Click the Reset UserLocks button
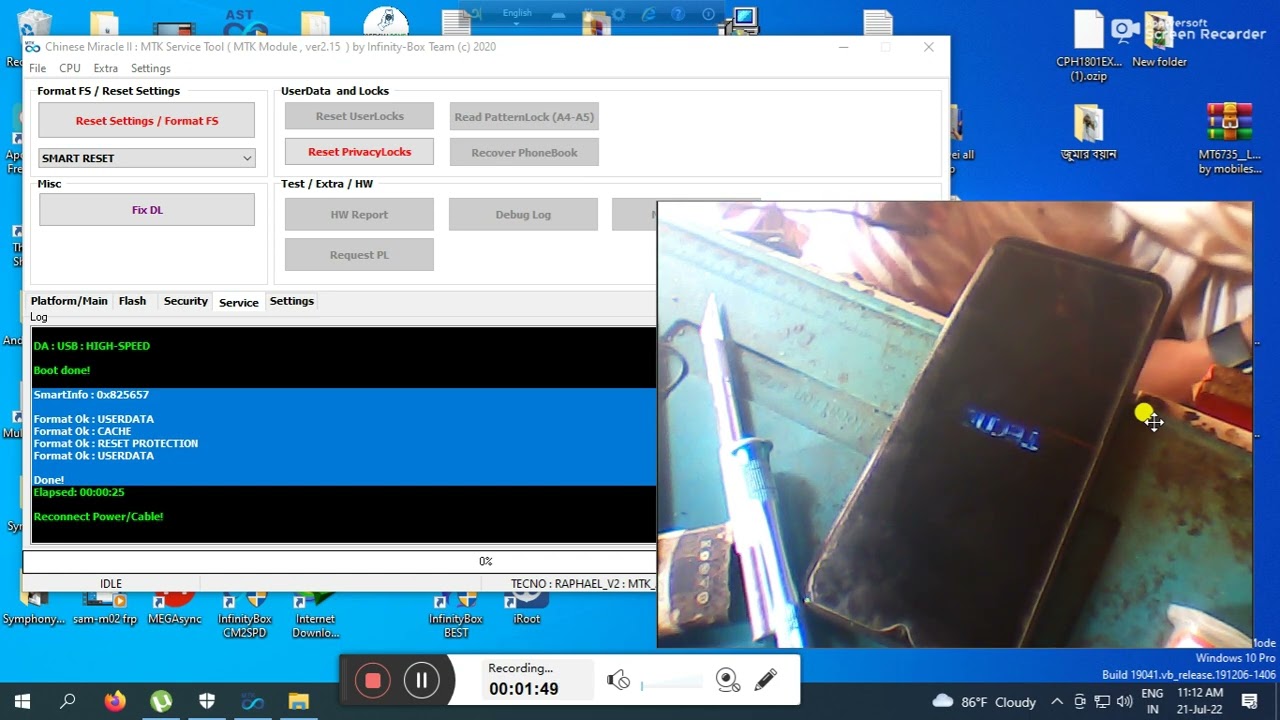This screenshot has width=1280, height=720. click(359, 116)
